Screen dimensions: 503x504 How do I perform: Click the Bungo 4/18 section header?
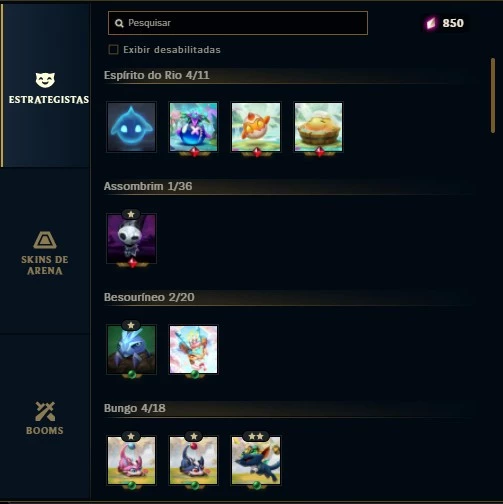(134, 408)
